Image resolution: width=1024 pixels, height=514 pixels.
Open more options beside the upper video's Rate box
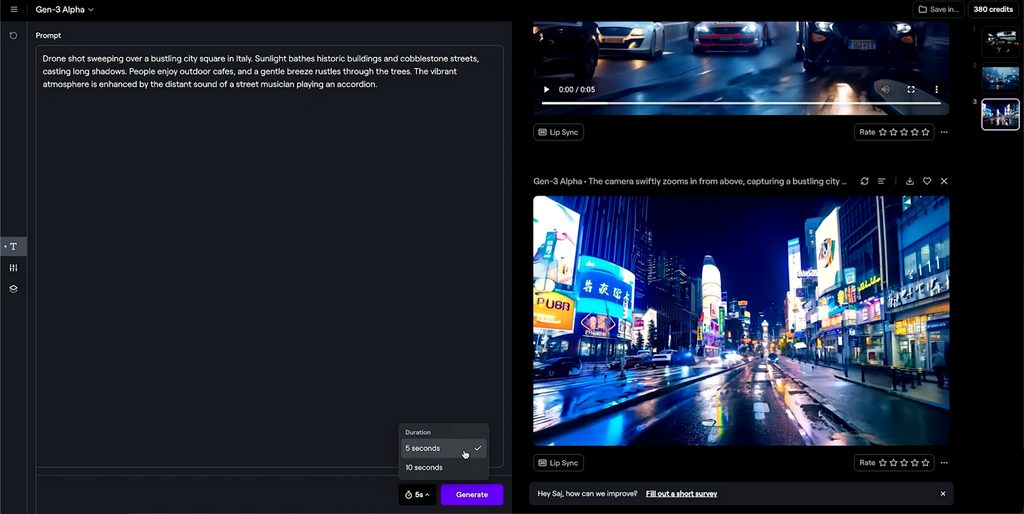pyautogui.click(x=944, y=132)
